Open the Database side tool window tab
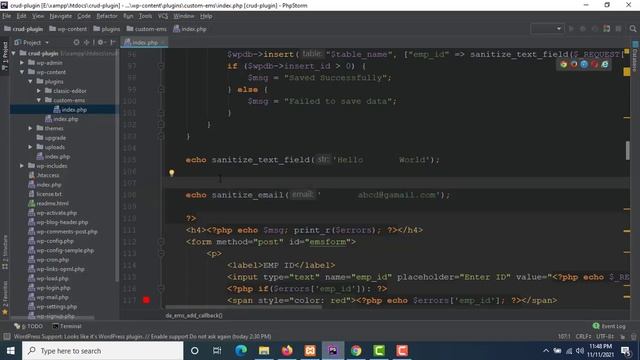The width and height of the screenshot is (640, 360). pyautogui.click(x=635, y=56)
